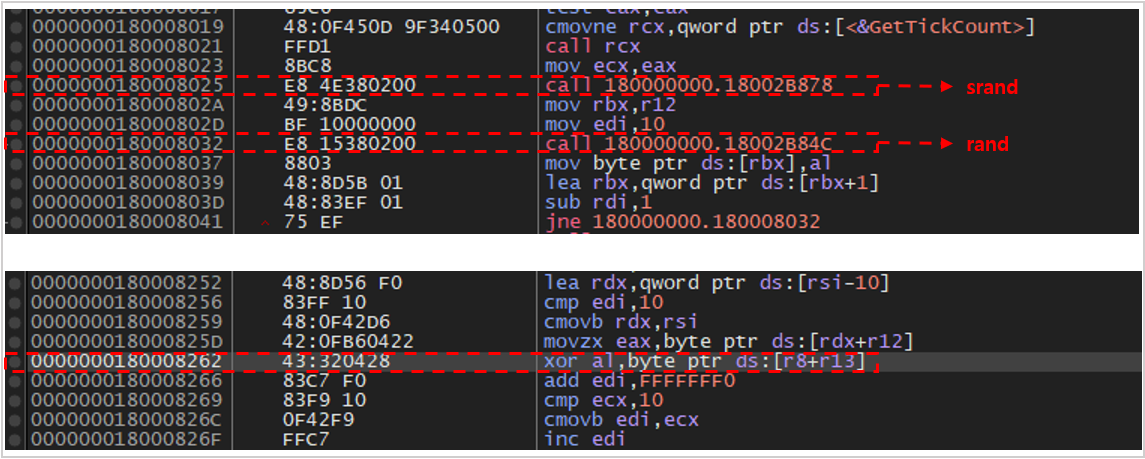This screenshot has height=459, width=1145.
Task: Click opcode bytes E8 15380200
Action: 349,143
